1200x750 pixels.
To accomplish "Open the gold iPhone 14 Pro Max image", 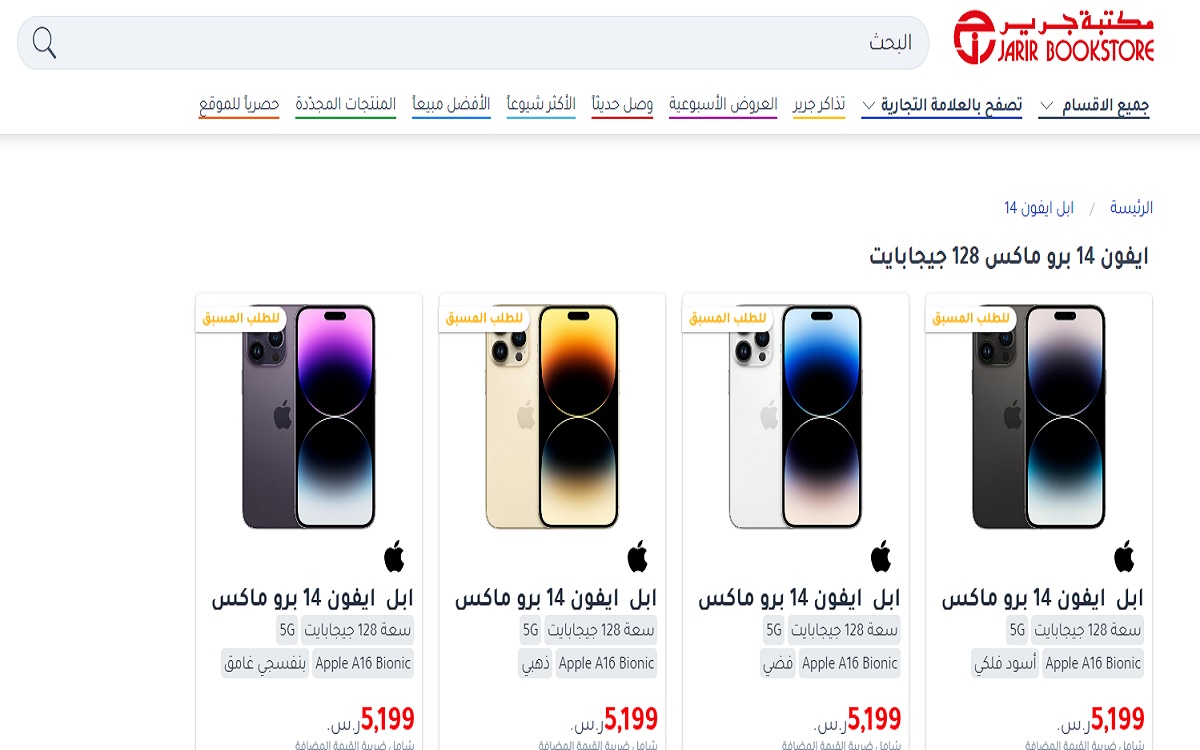I will pos(552,416).
